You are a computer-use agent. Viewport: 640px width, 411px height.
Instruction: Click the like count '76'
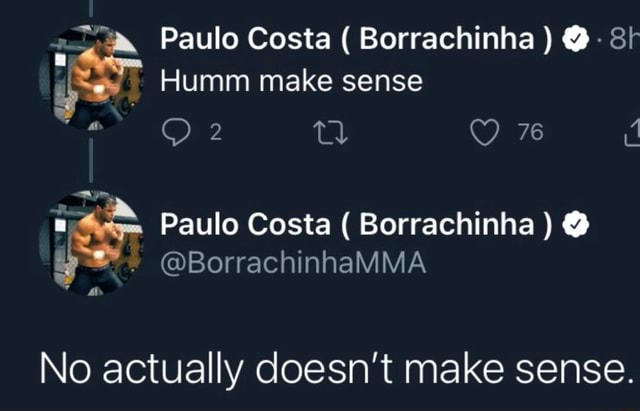pyautogui.click(x=530, y=132)
